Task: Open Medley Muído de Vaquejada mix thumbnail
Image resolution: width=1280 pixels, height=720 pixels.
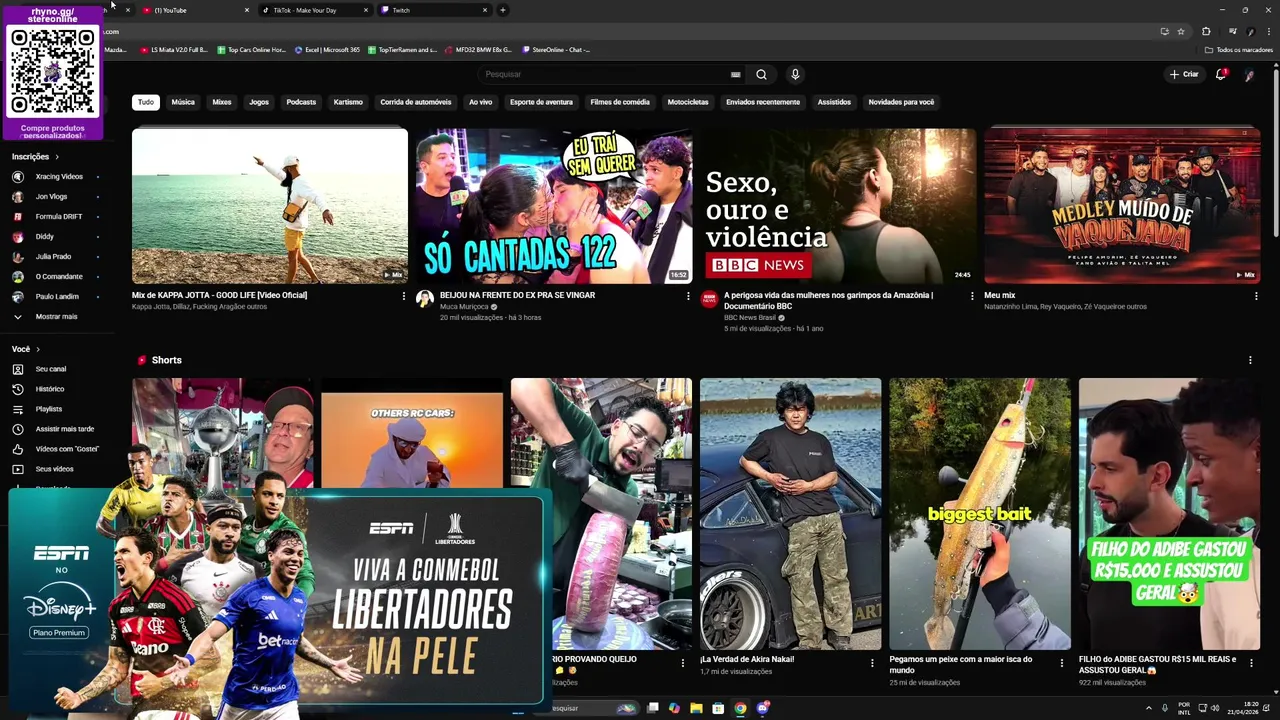Action: (1122, 206)
